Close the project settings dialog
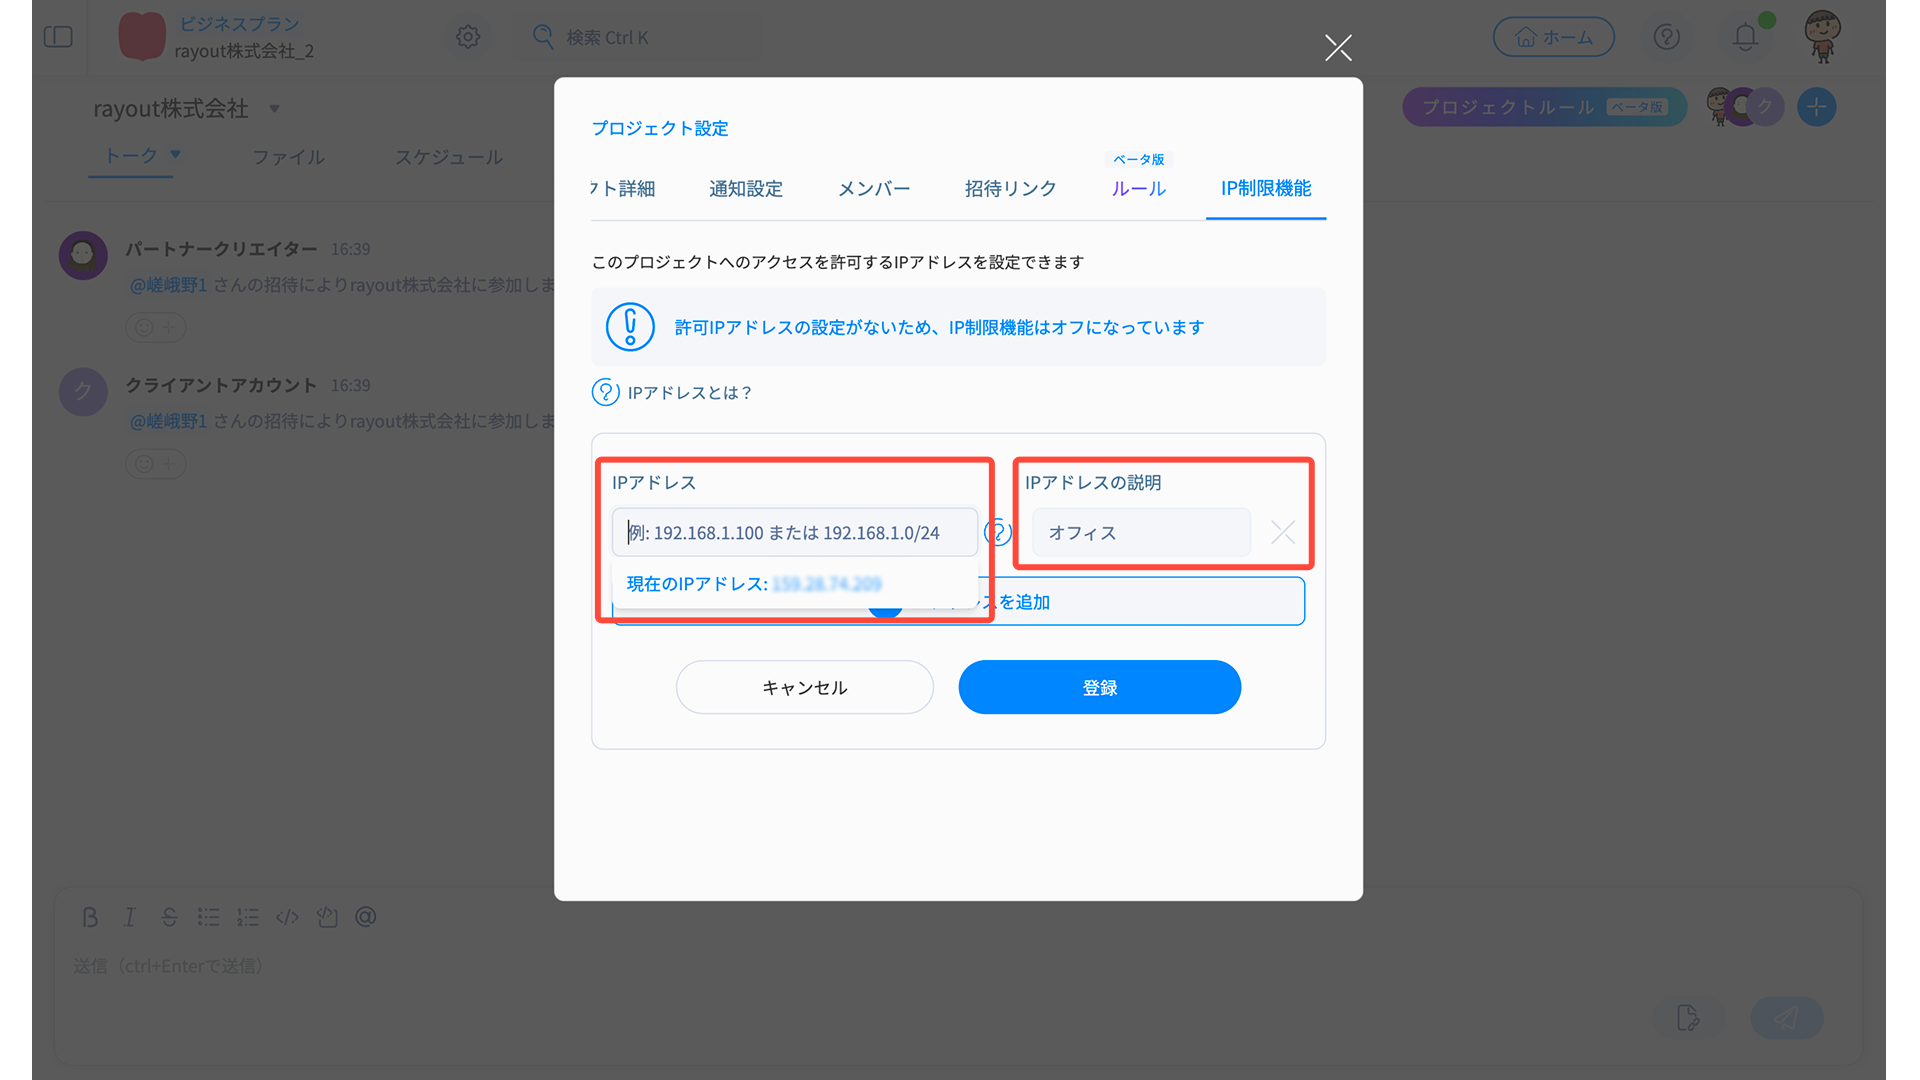 1338,47
